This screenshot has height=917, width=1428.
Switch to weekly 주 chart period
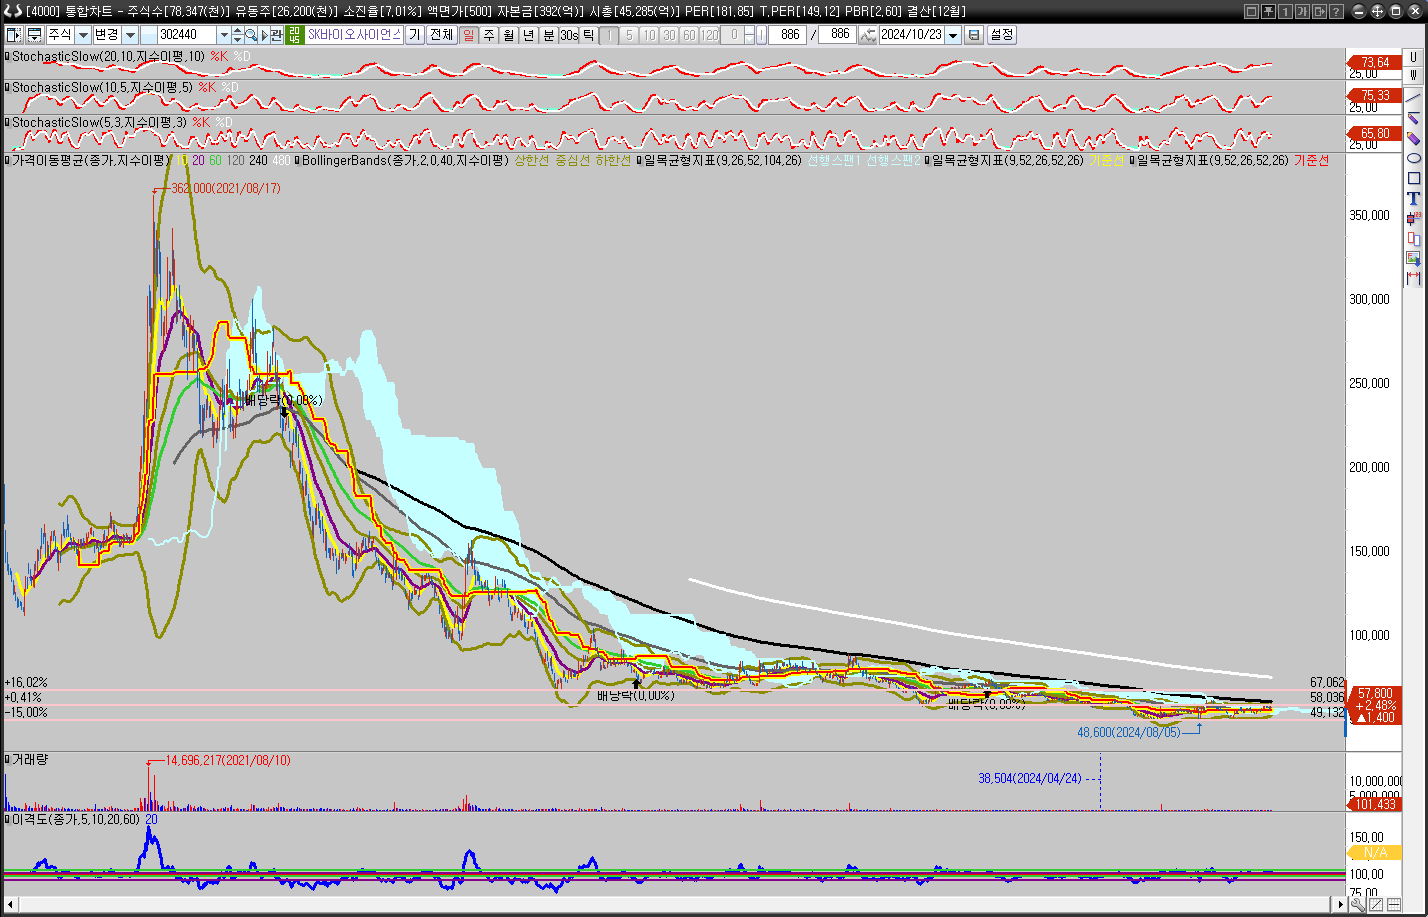(489, 35)
